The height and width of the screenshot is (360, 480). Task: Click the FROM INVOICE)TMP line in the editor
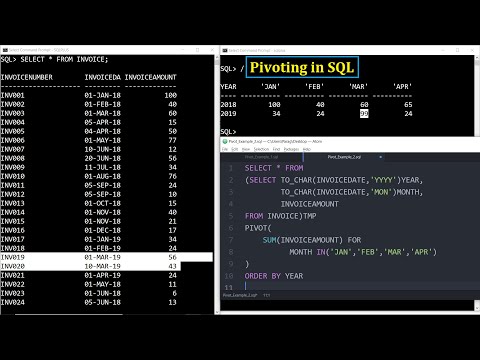tap(281, 216)
